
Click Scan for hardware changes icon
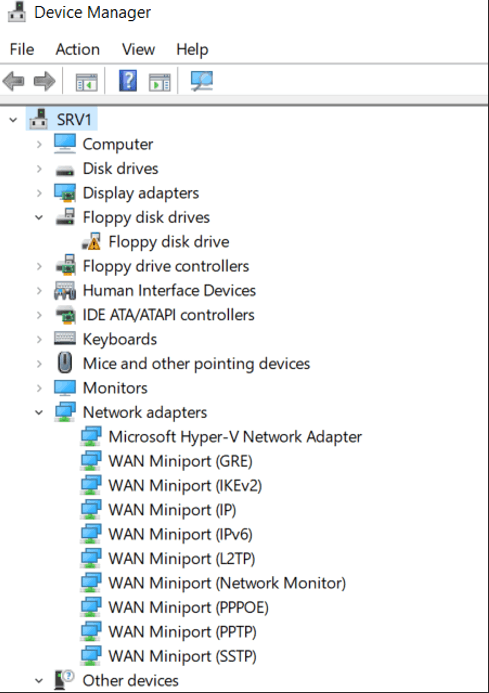(x=202, y=81)
